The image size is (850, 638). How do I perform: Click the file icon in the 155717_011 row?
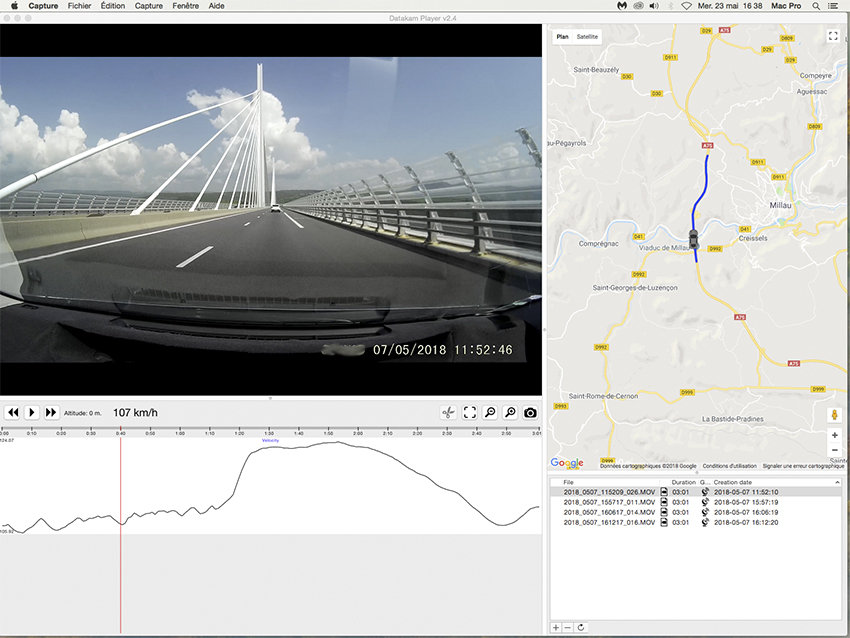(664, 502)
